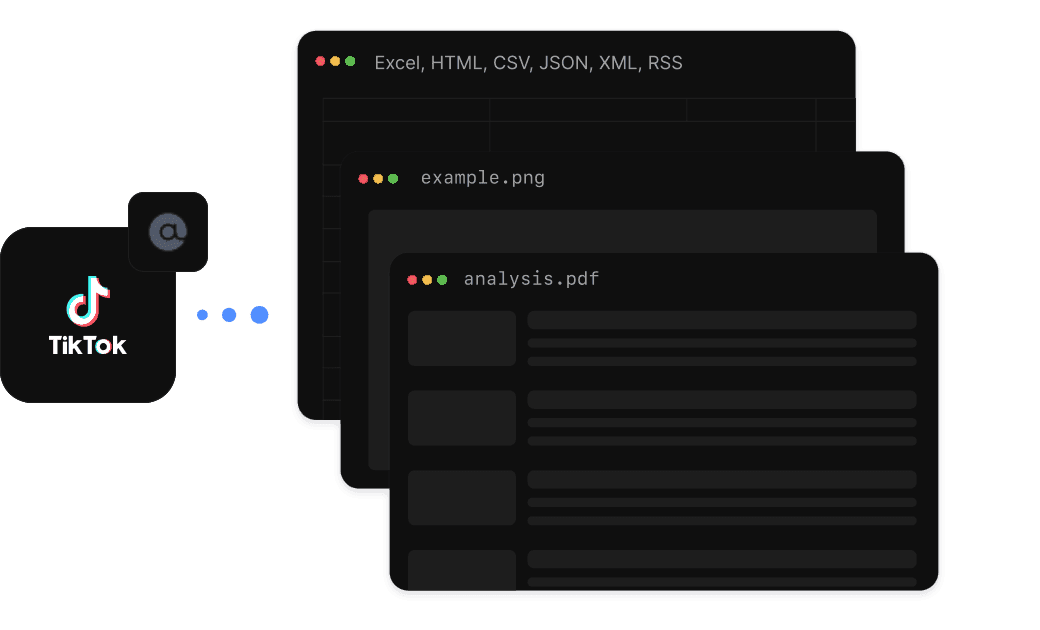This screenshot has width=1040, height=630.
Task: Click the @ mention icon badge
Action: point(168,231)
